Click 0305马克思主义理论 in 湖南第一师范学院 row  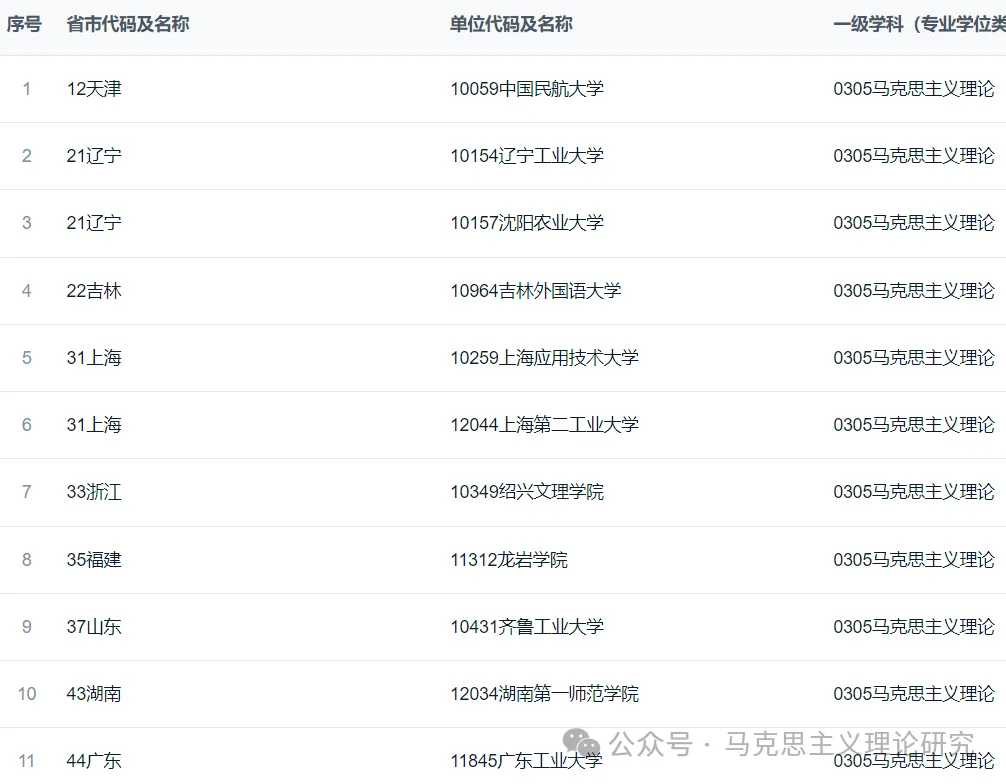pyautogui.click(x=914, y=694)
